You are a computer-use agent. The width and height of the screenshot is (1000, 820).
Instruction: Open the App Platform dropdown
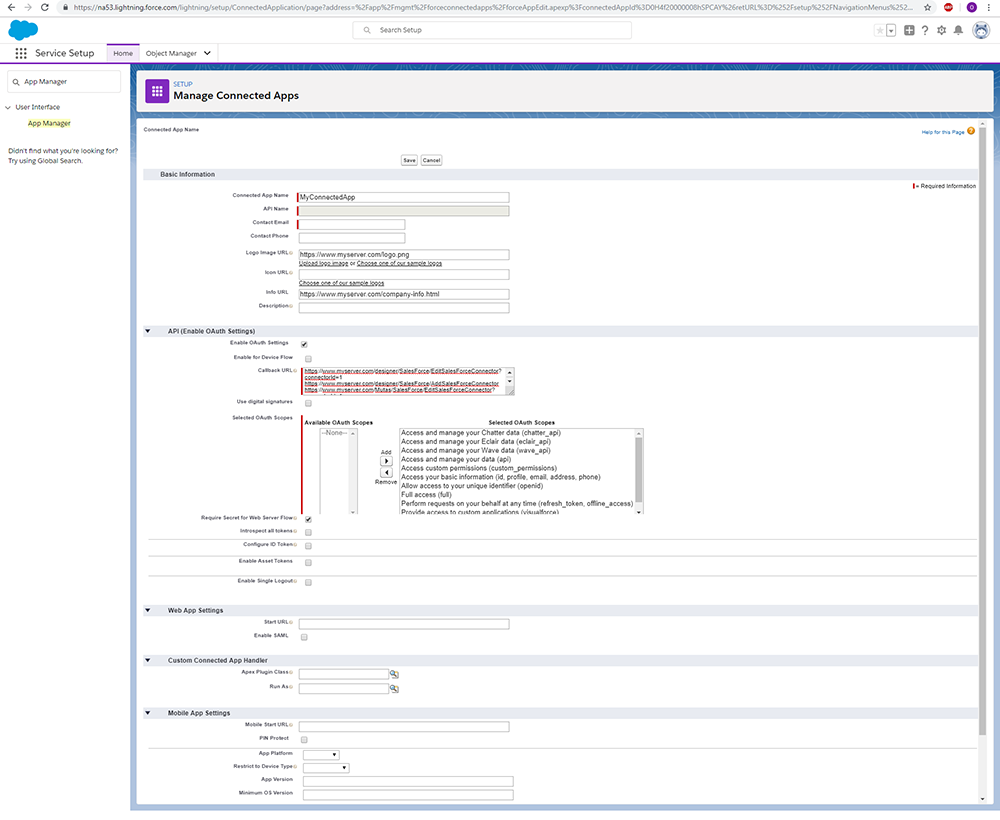click(x=321, y=755)
